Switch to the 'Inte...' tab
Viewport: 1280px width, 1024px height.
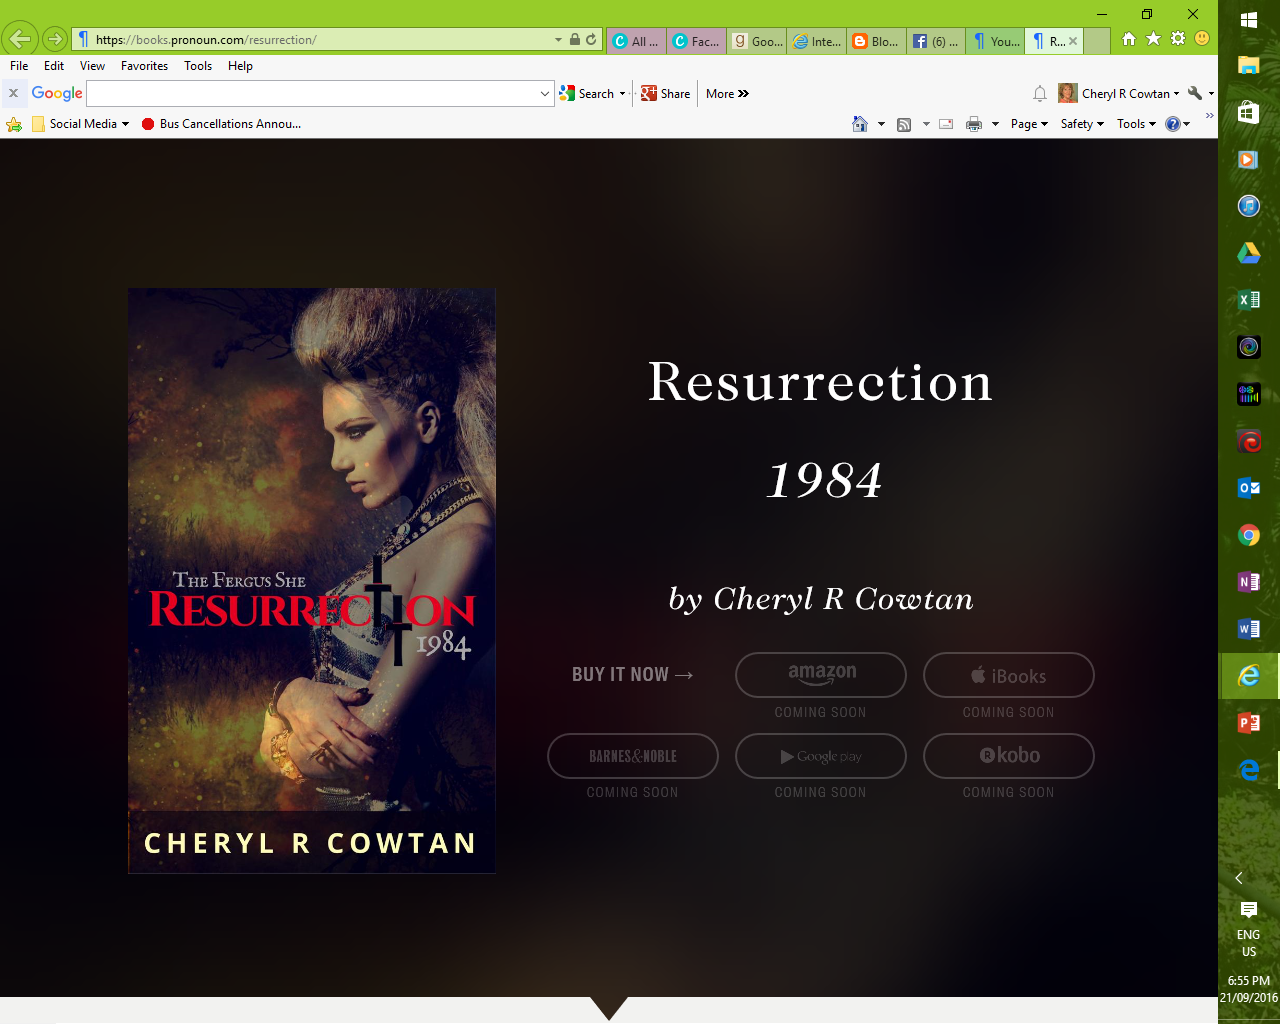[817, 41]
